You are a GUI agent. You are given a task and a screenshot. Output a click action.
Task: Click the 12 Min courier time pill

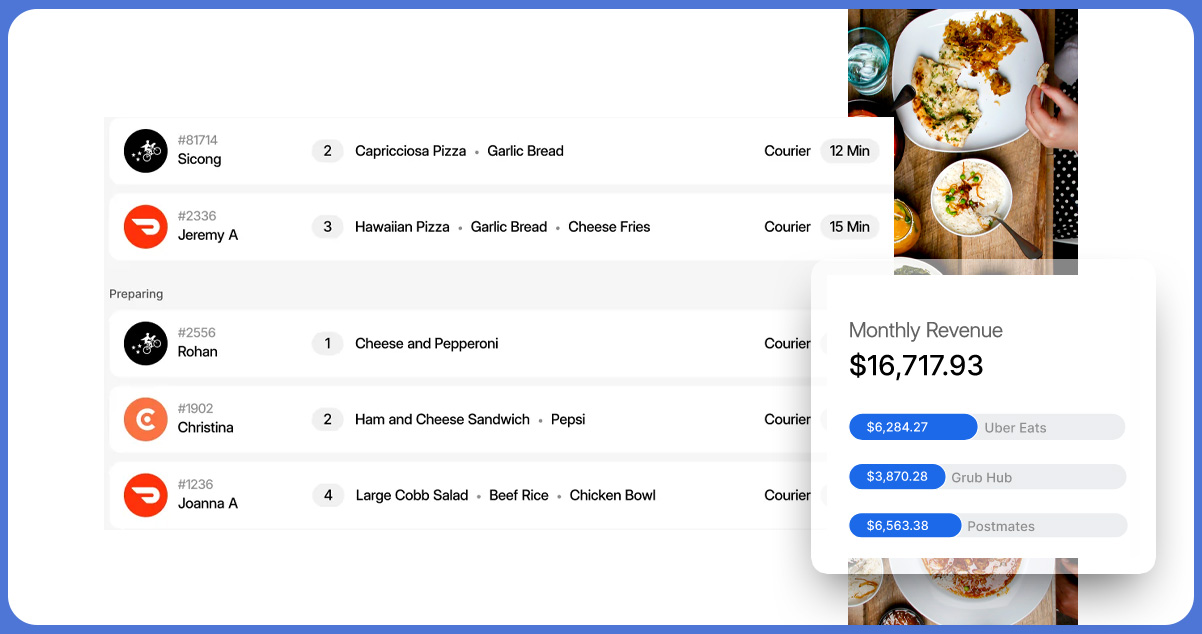849,151
